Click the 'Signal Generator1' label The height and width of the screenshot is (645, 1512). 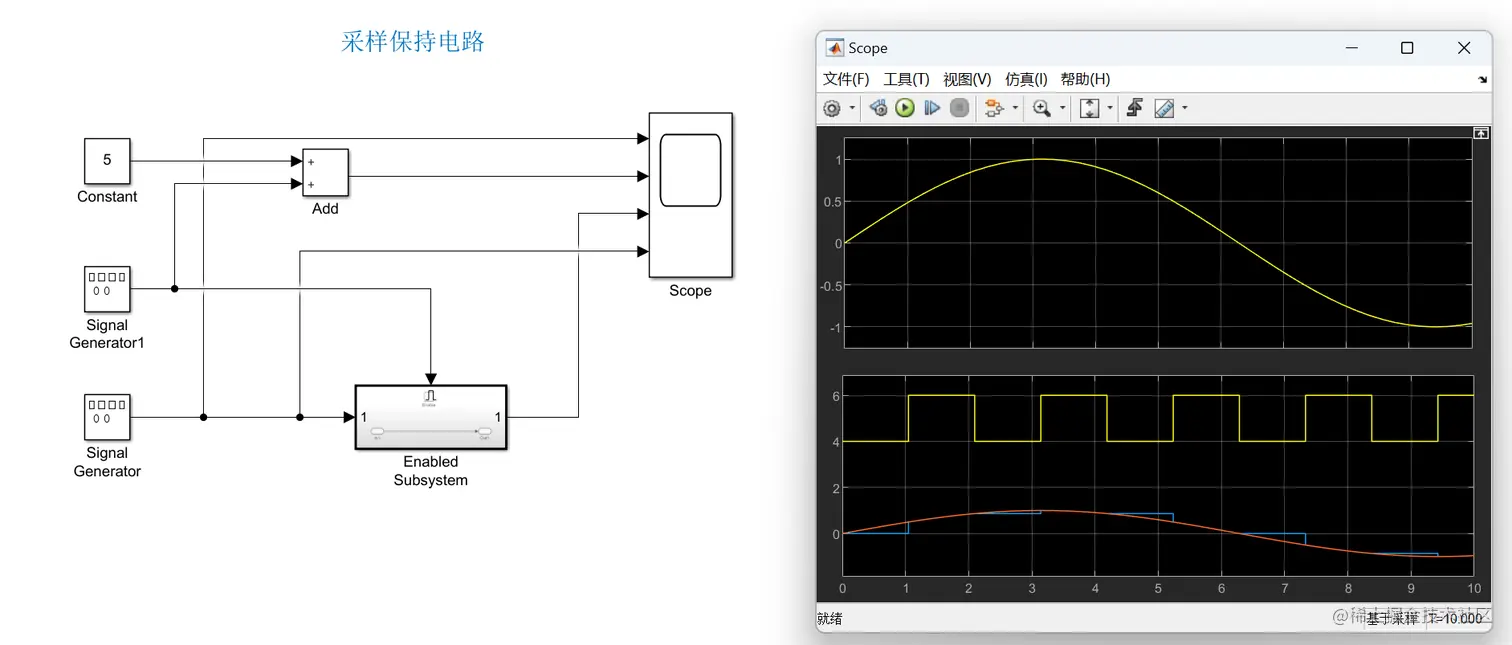click(x=107, y=334)
